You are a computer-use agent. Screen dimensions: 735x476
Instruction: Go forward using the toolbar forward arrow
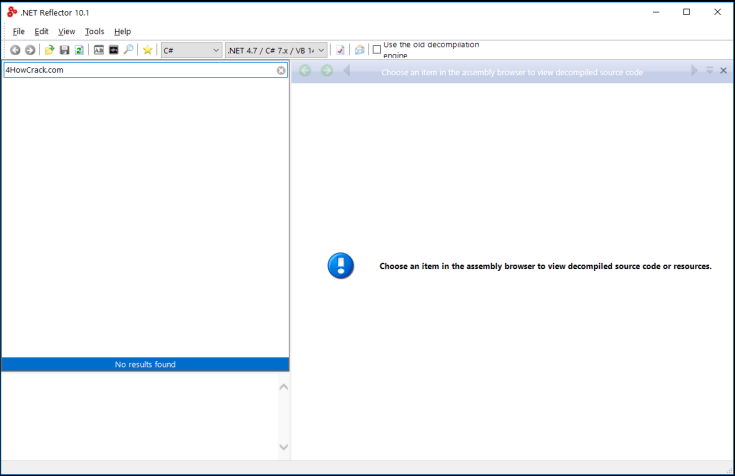coord(30,50)
